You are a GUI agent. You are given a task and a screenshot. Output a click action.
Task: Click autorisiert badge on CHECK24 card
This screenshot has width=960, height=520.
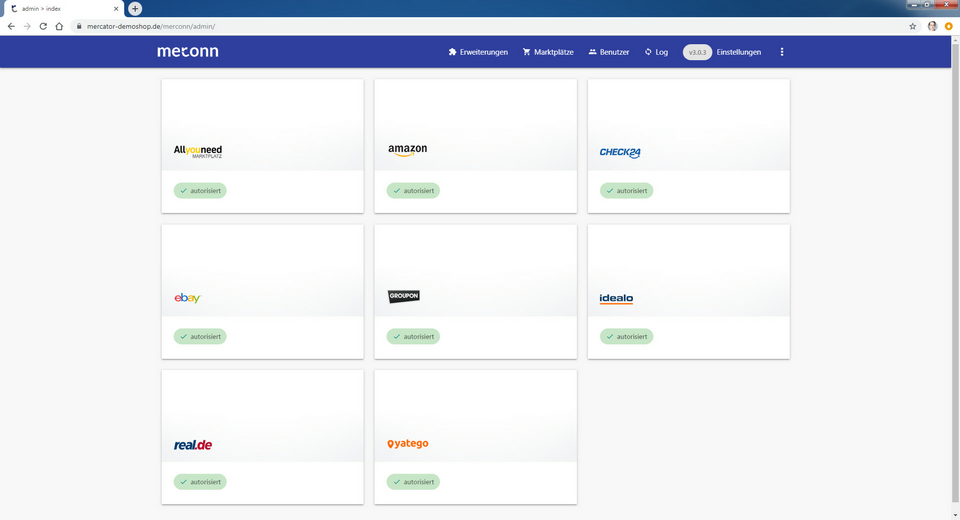point(626,190)
